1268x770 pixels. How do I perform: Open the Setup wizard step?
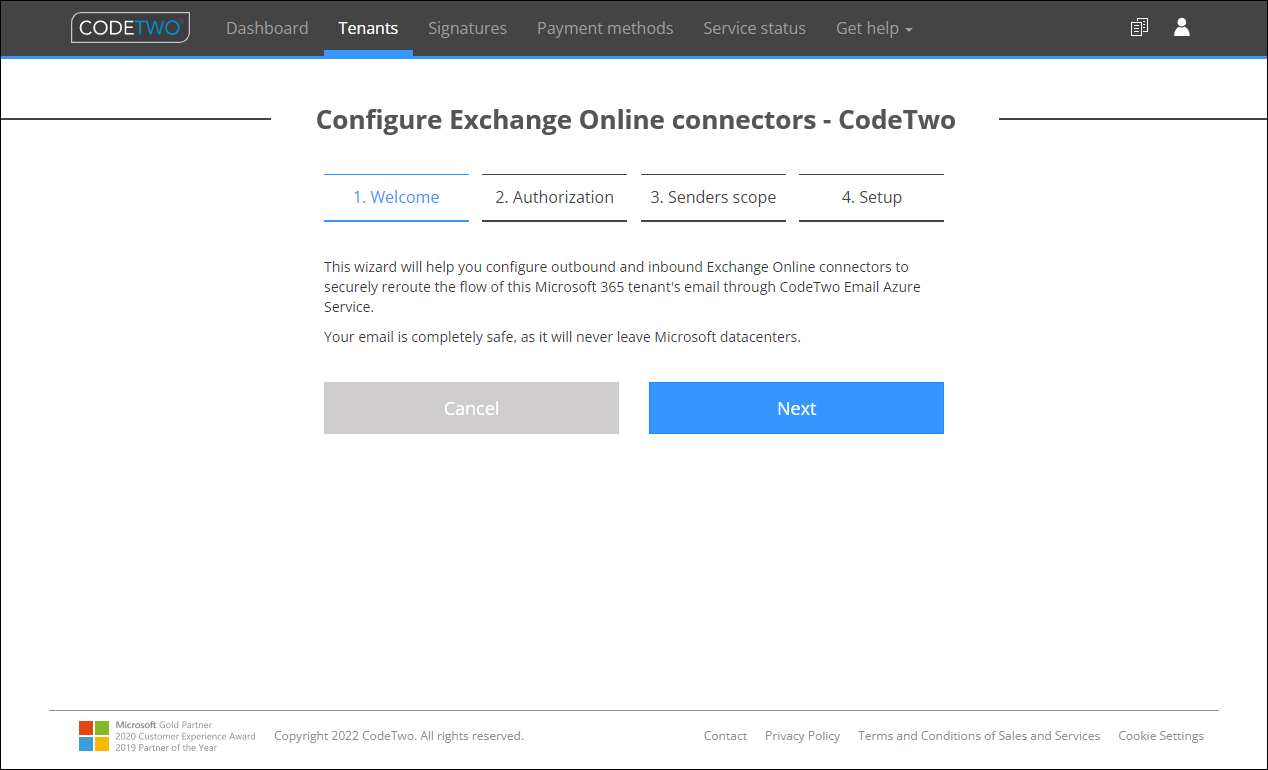pos(871,197)
